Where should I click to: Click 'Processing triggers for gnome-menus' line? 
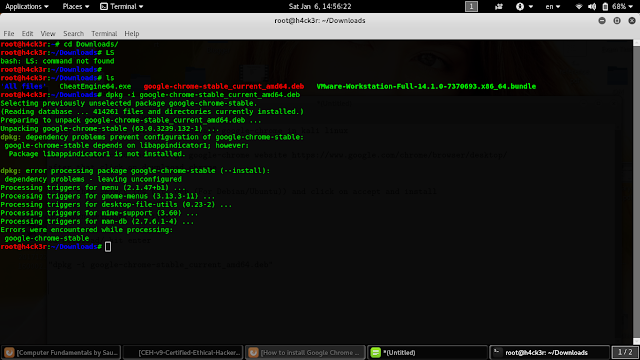(108, 196)
